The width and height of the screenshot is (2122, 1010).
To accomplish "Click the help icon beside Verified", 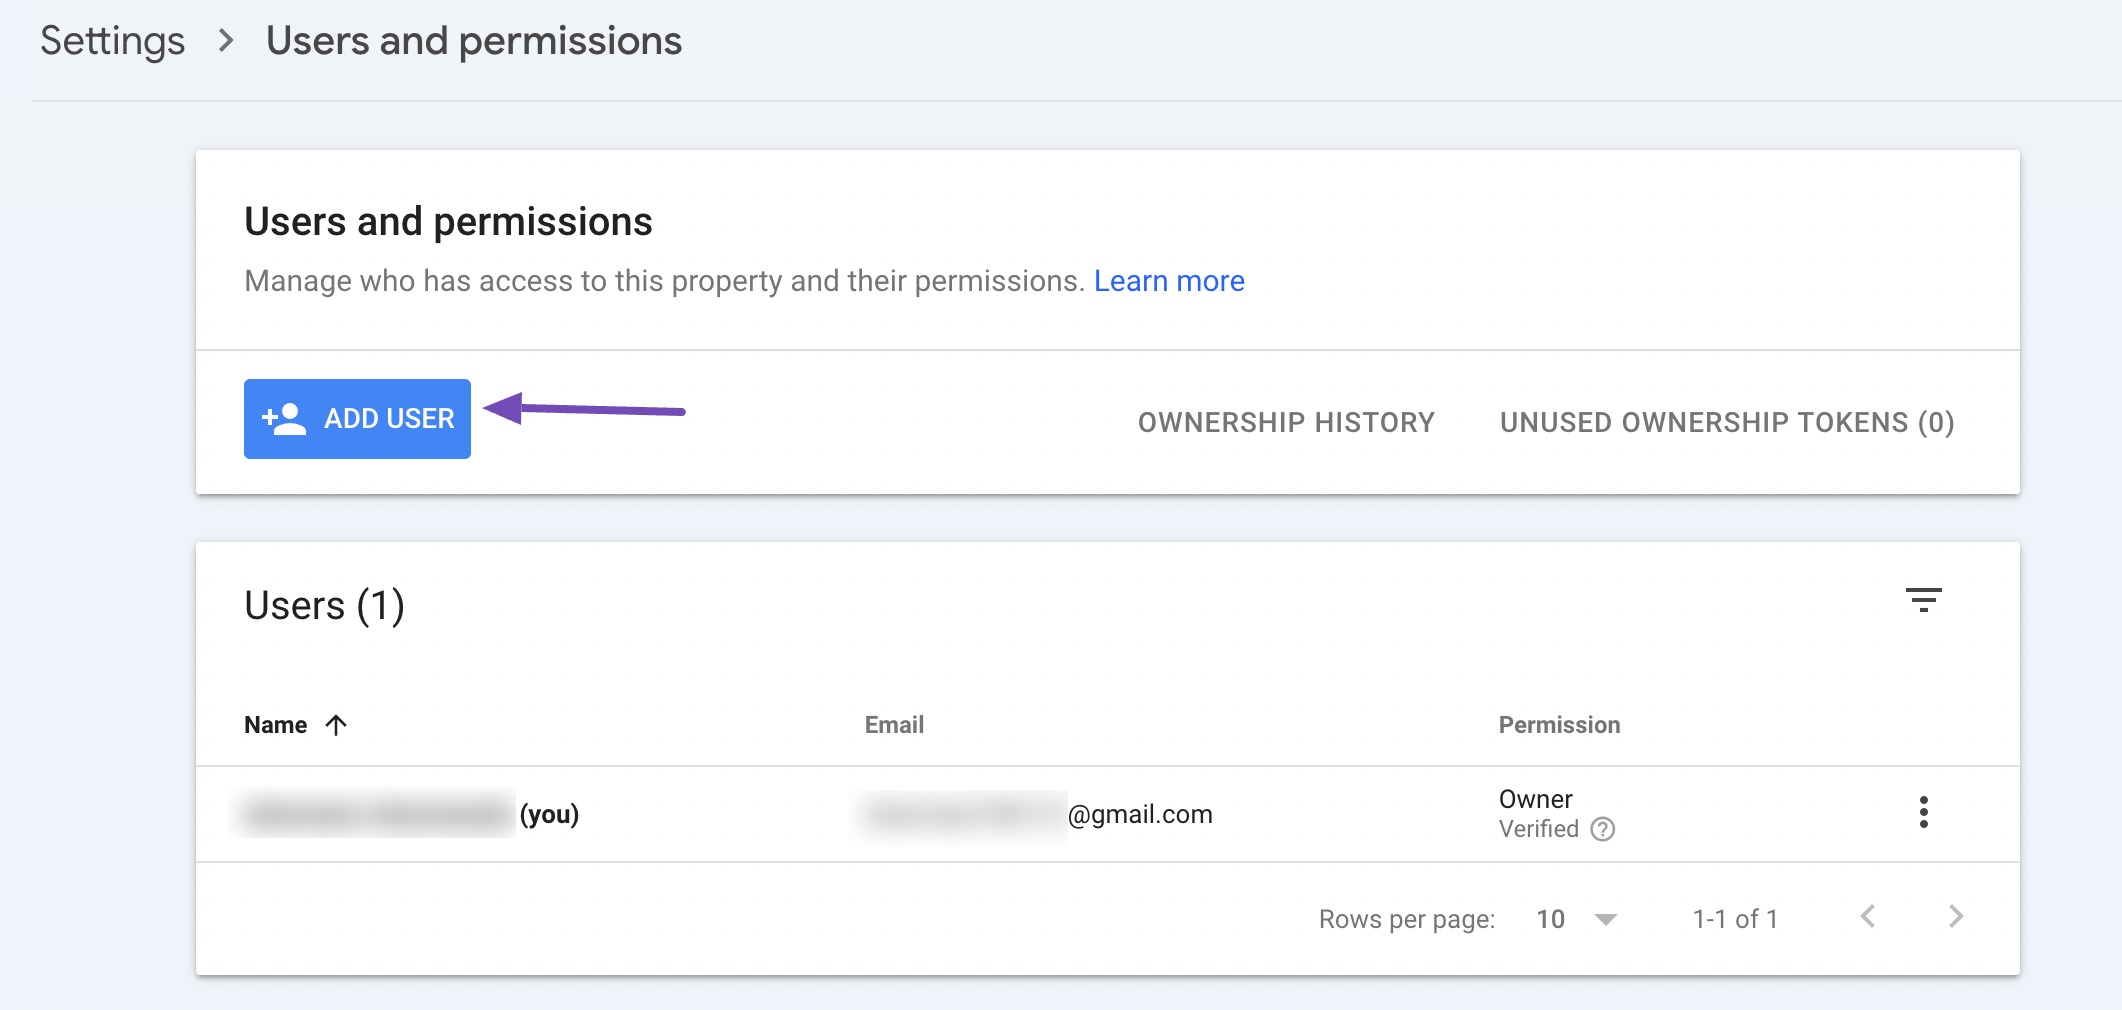I will 1605,829.
